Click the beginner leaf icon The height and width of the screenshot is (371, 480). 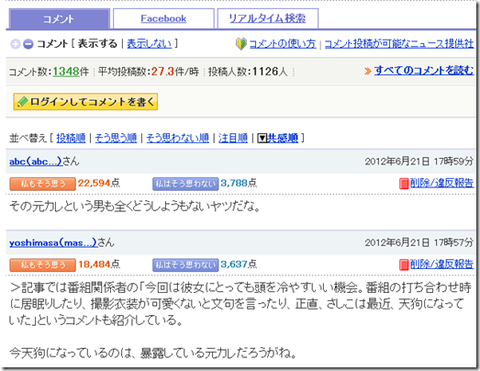(241, 44)
